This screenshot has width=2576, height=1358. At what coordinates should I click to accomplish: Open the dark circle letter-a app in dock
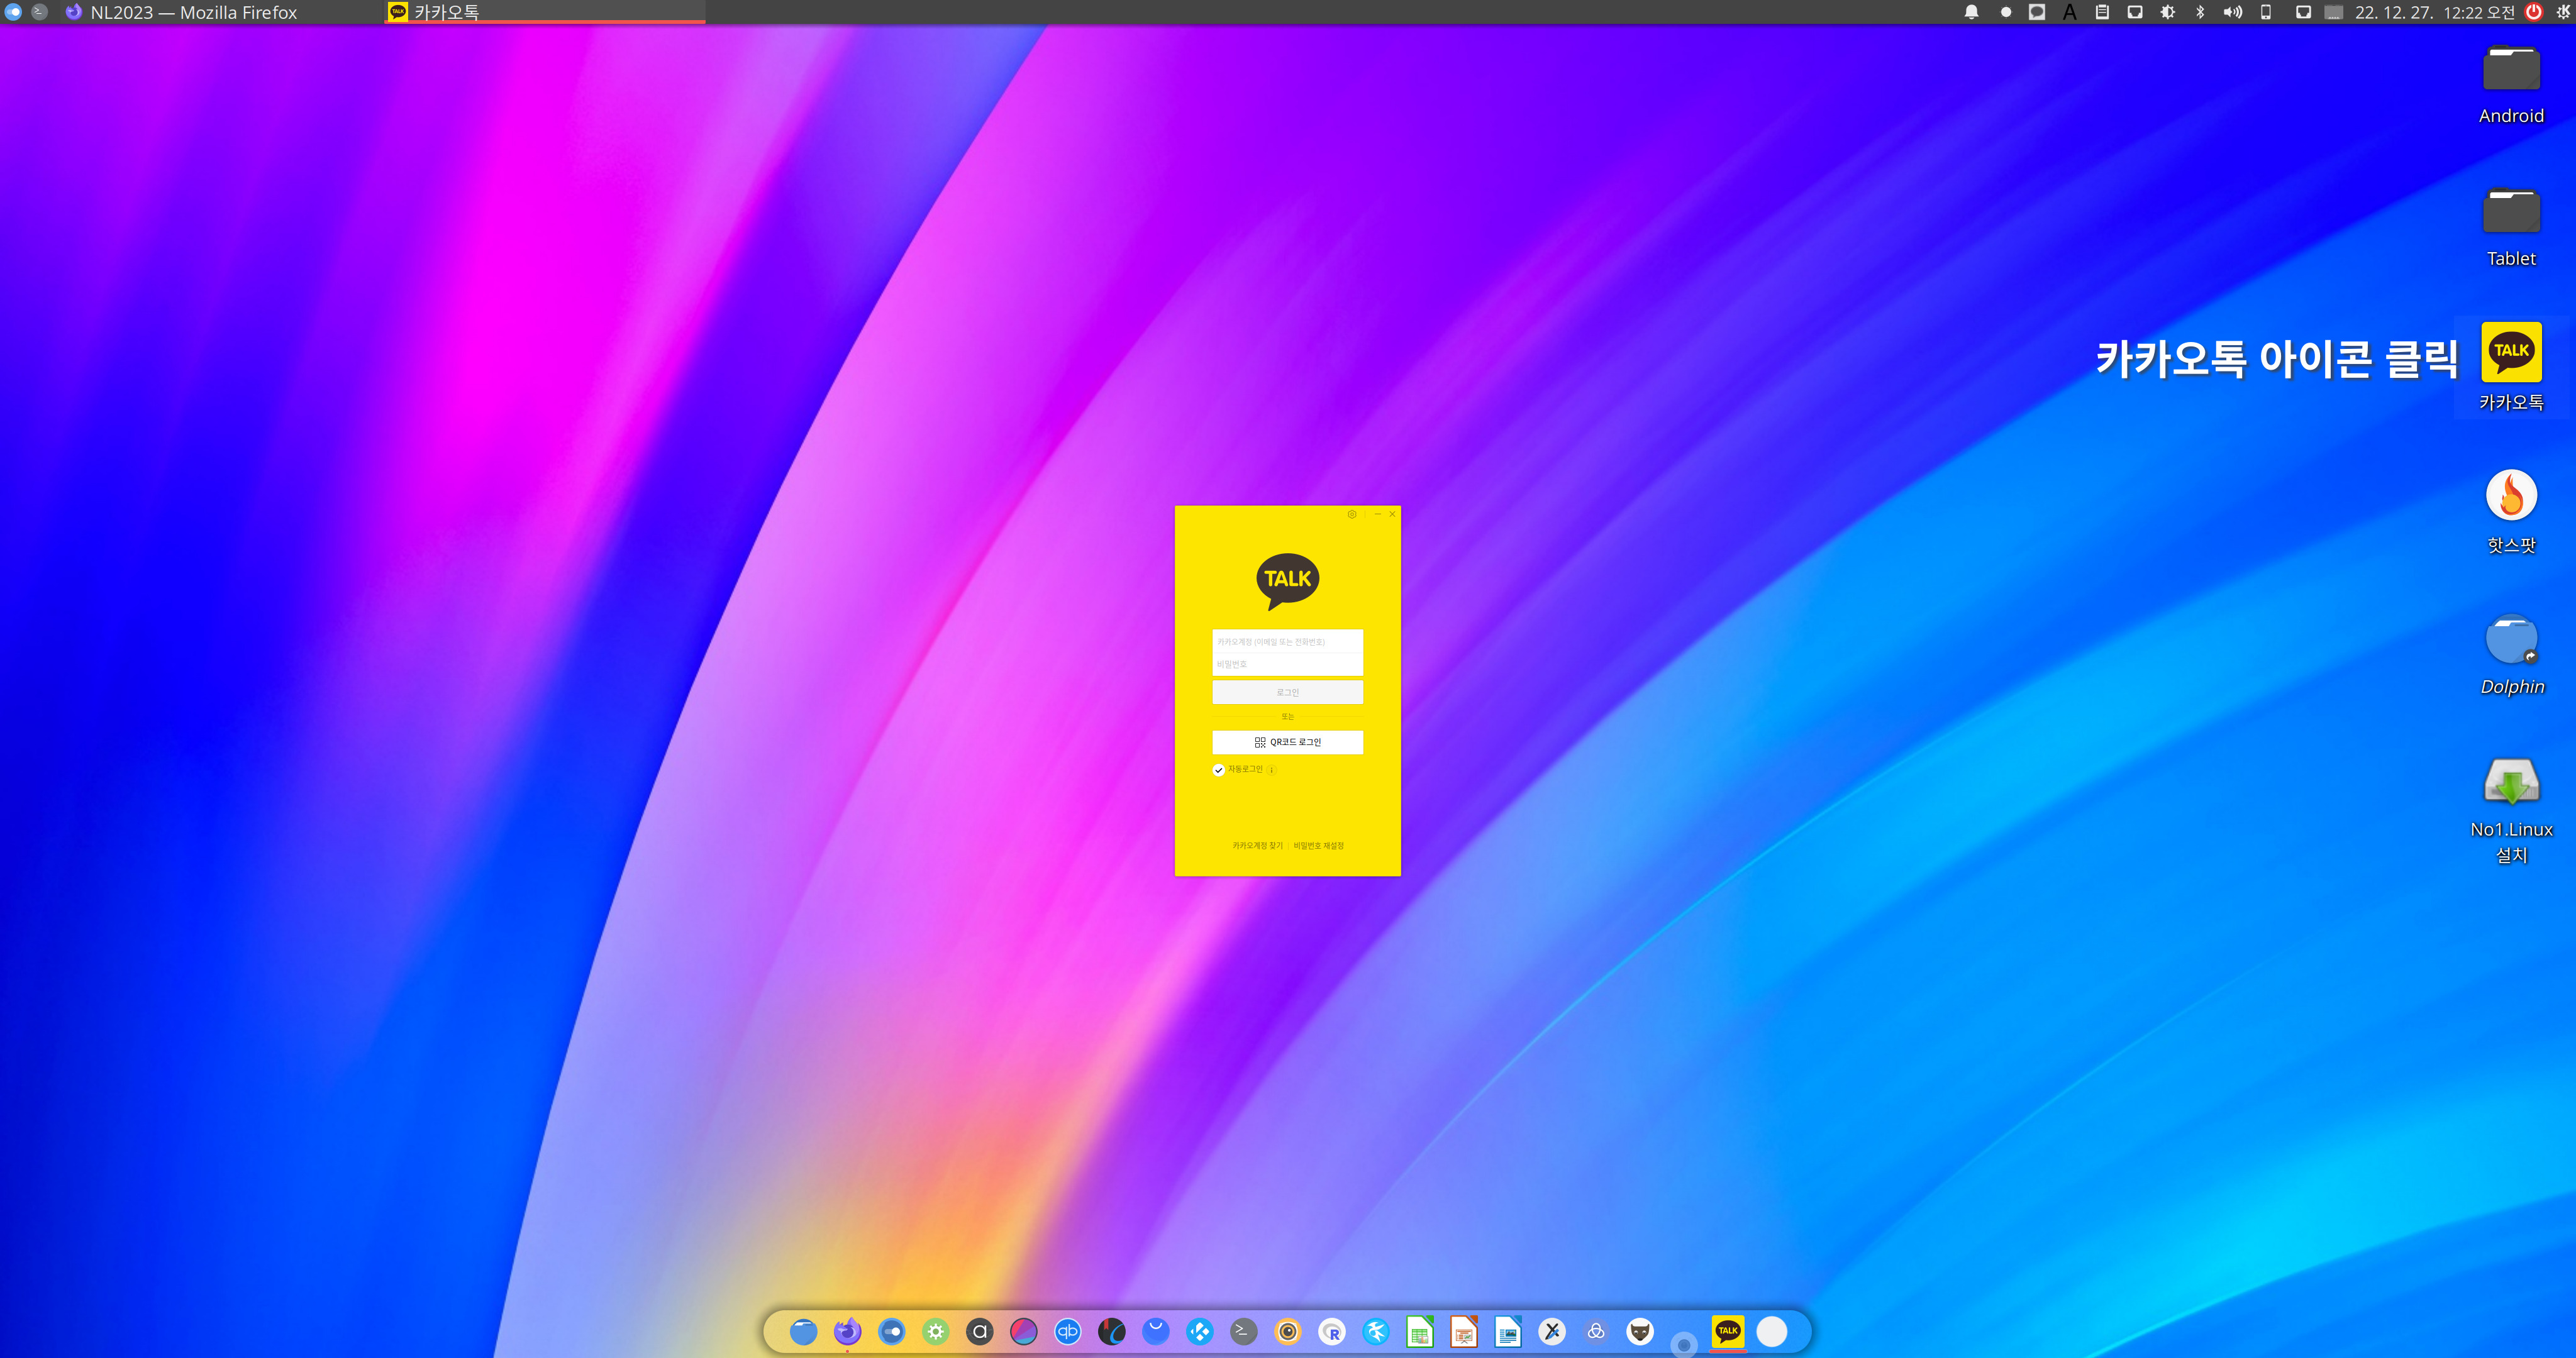click(980, 1331)
